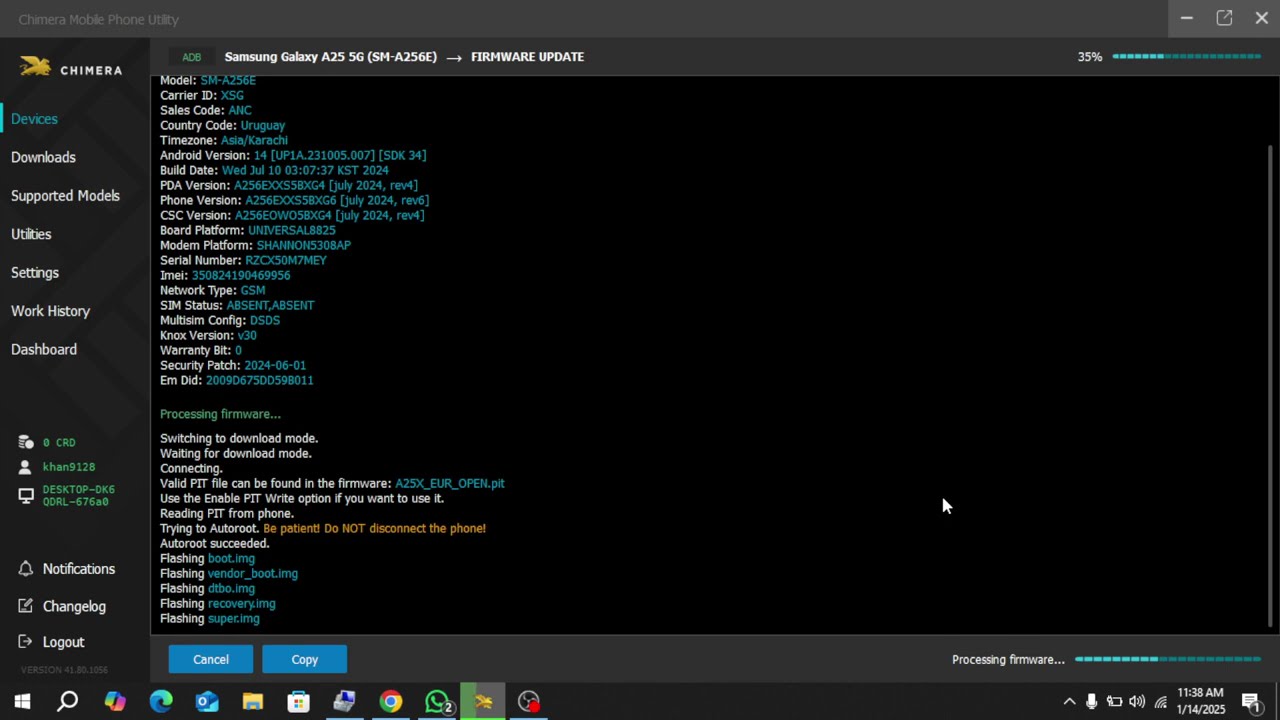Click the computer monitor icon beside DESKTOP-DK6
The image size is (1280, 720).
coord(25,495)
